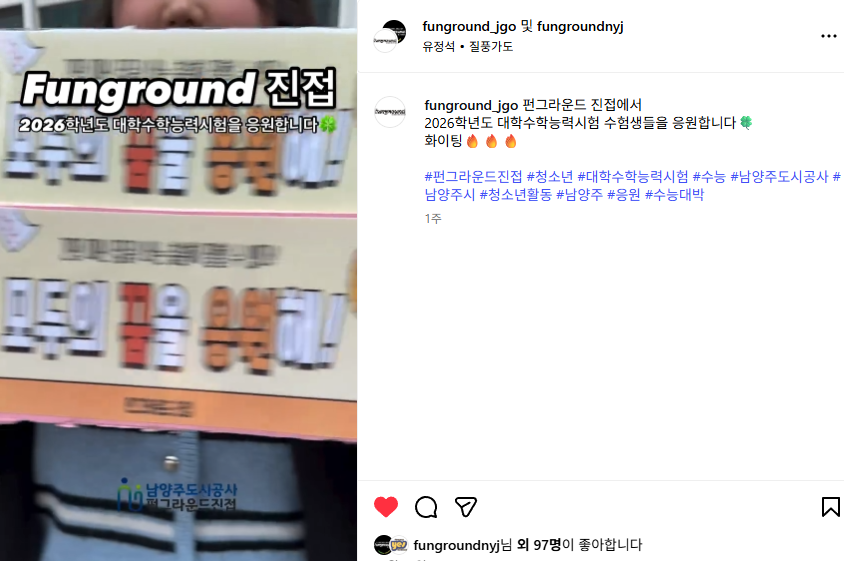Open fungground_jgo username in post header
844x561 pixels.
pyautogui.click(x=469, y=26)
